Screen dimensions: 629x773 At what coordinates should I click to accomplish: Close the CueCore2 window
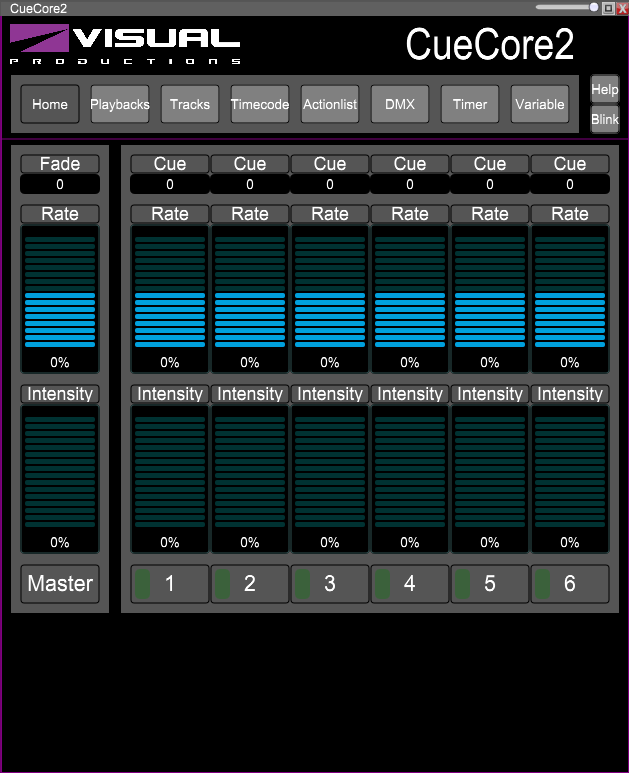pyautogui.click(x=622, y=8)
